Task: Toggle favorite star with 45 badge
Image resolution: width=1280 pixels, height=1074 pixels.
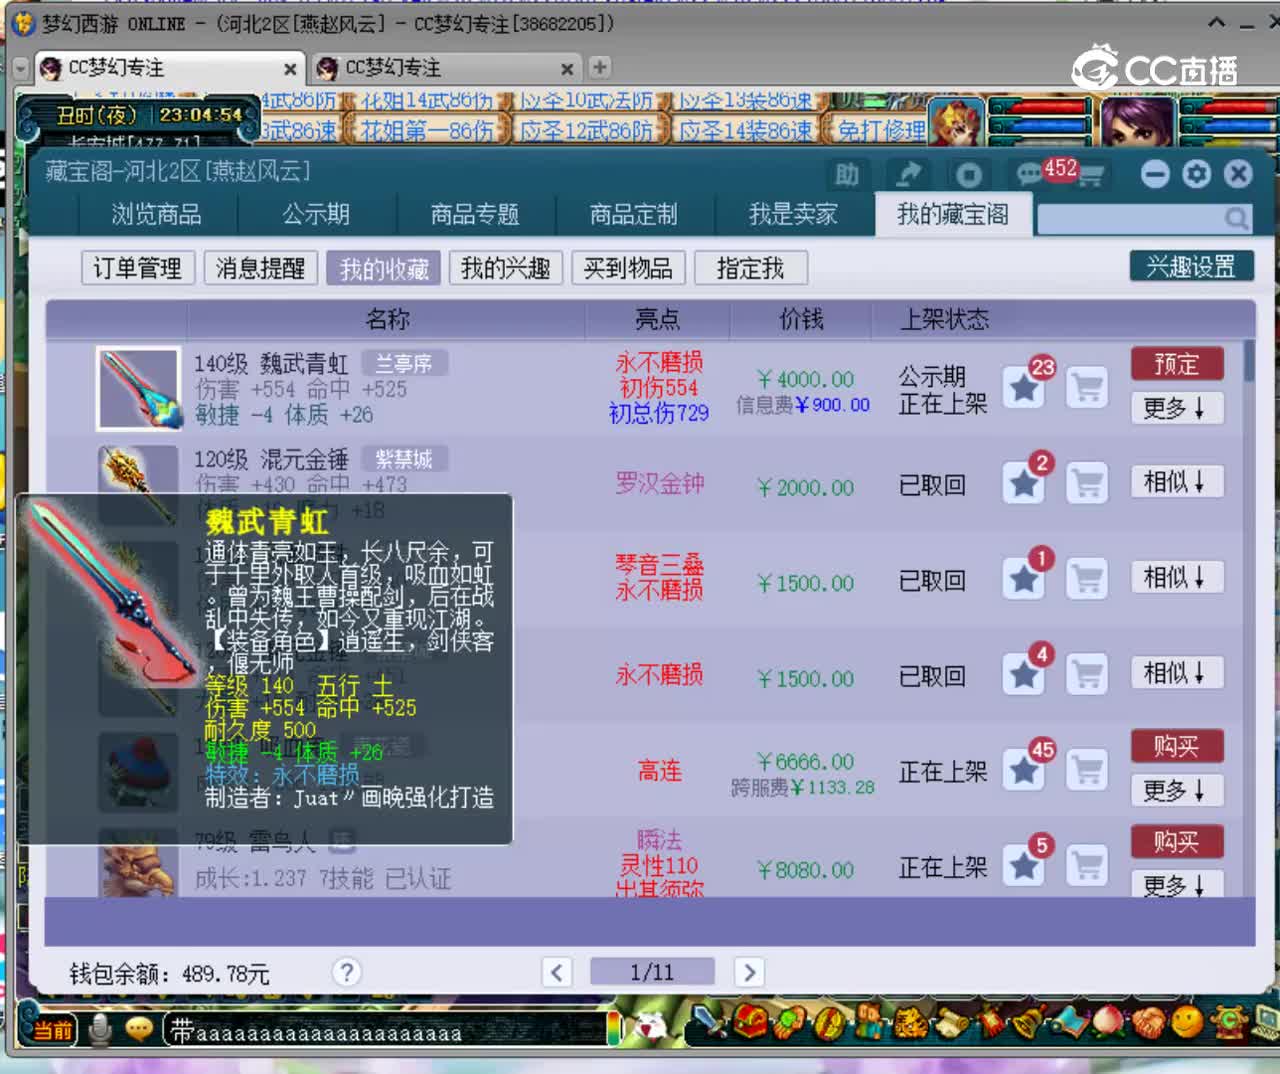Action: [x=1024, y=769]
